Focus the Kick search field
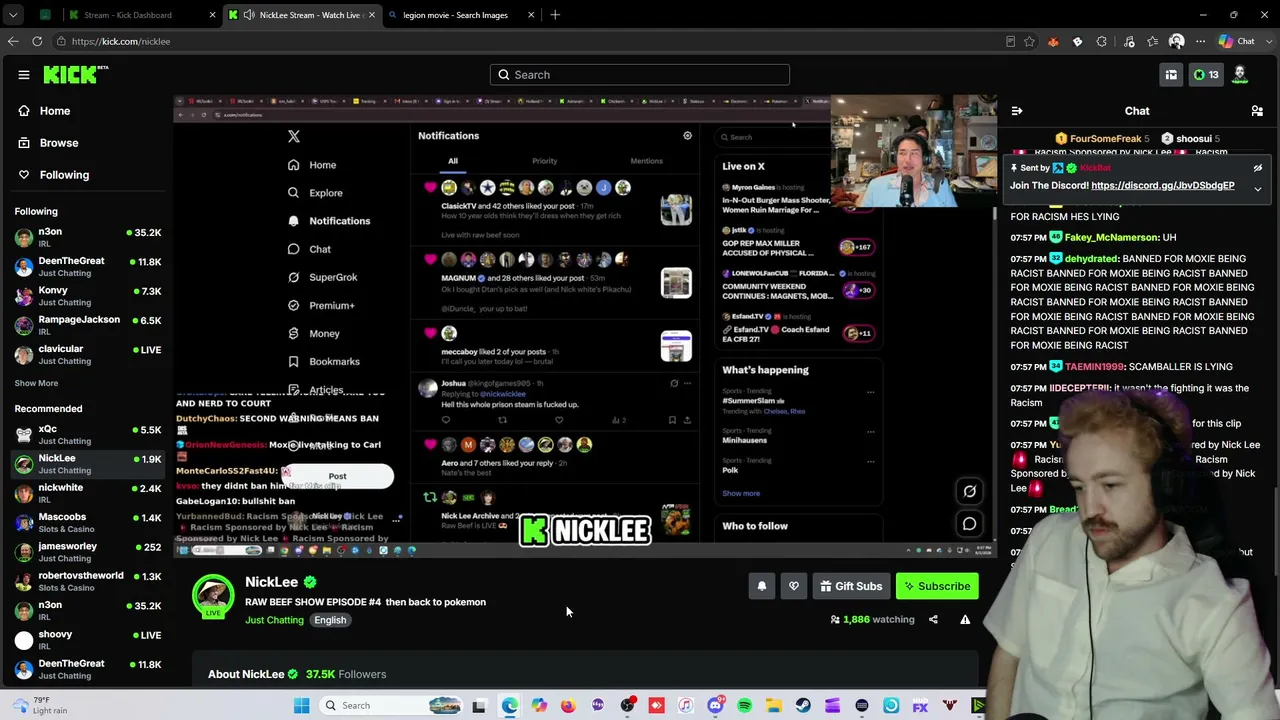The height and width of the screenshot is (720, 1280). (x=640, y=75)
